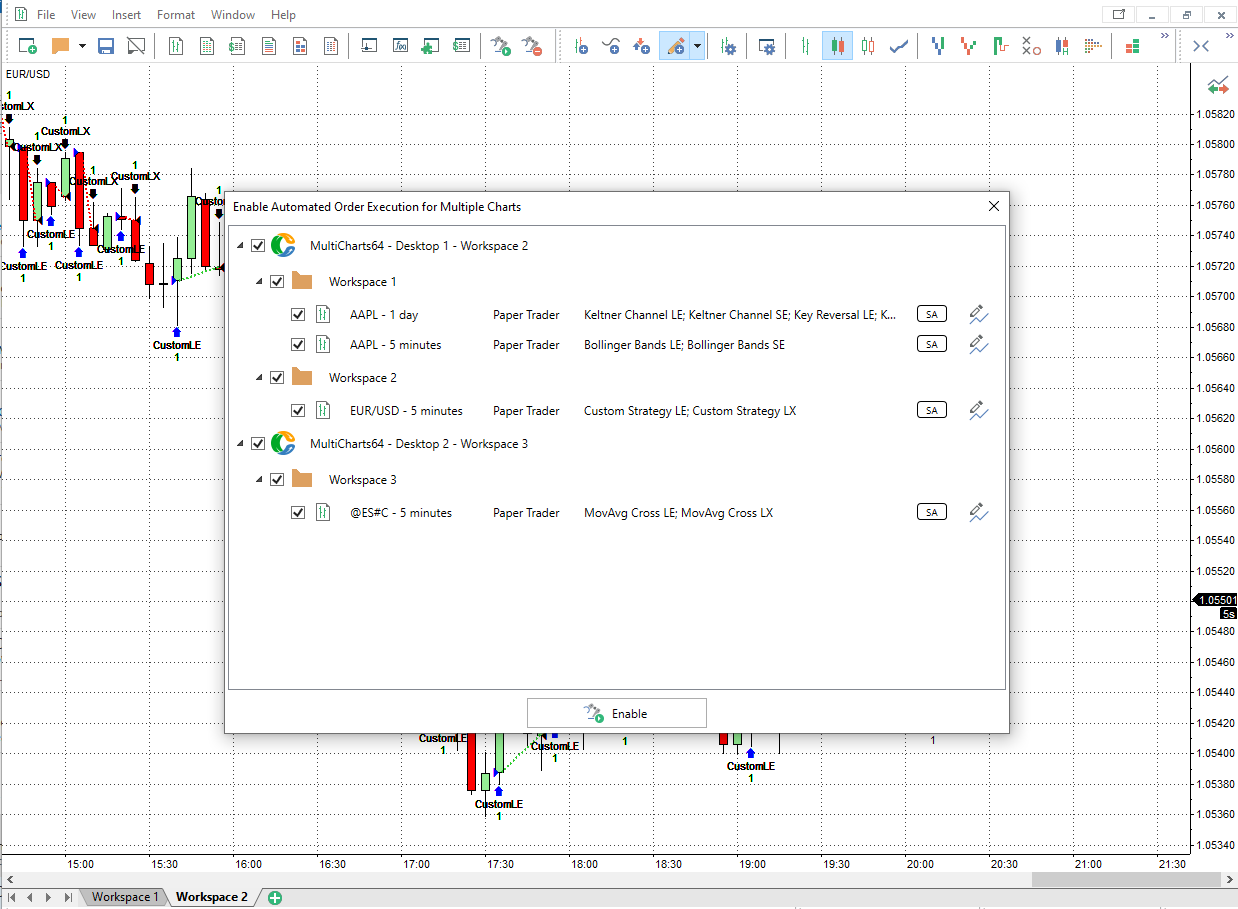Switch the chart to candlestick style
This screenshot has width=1238, height=909.
[837, 45]
